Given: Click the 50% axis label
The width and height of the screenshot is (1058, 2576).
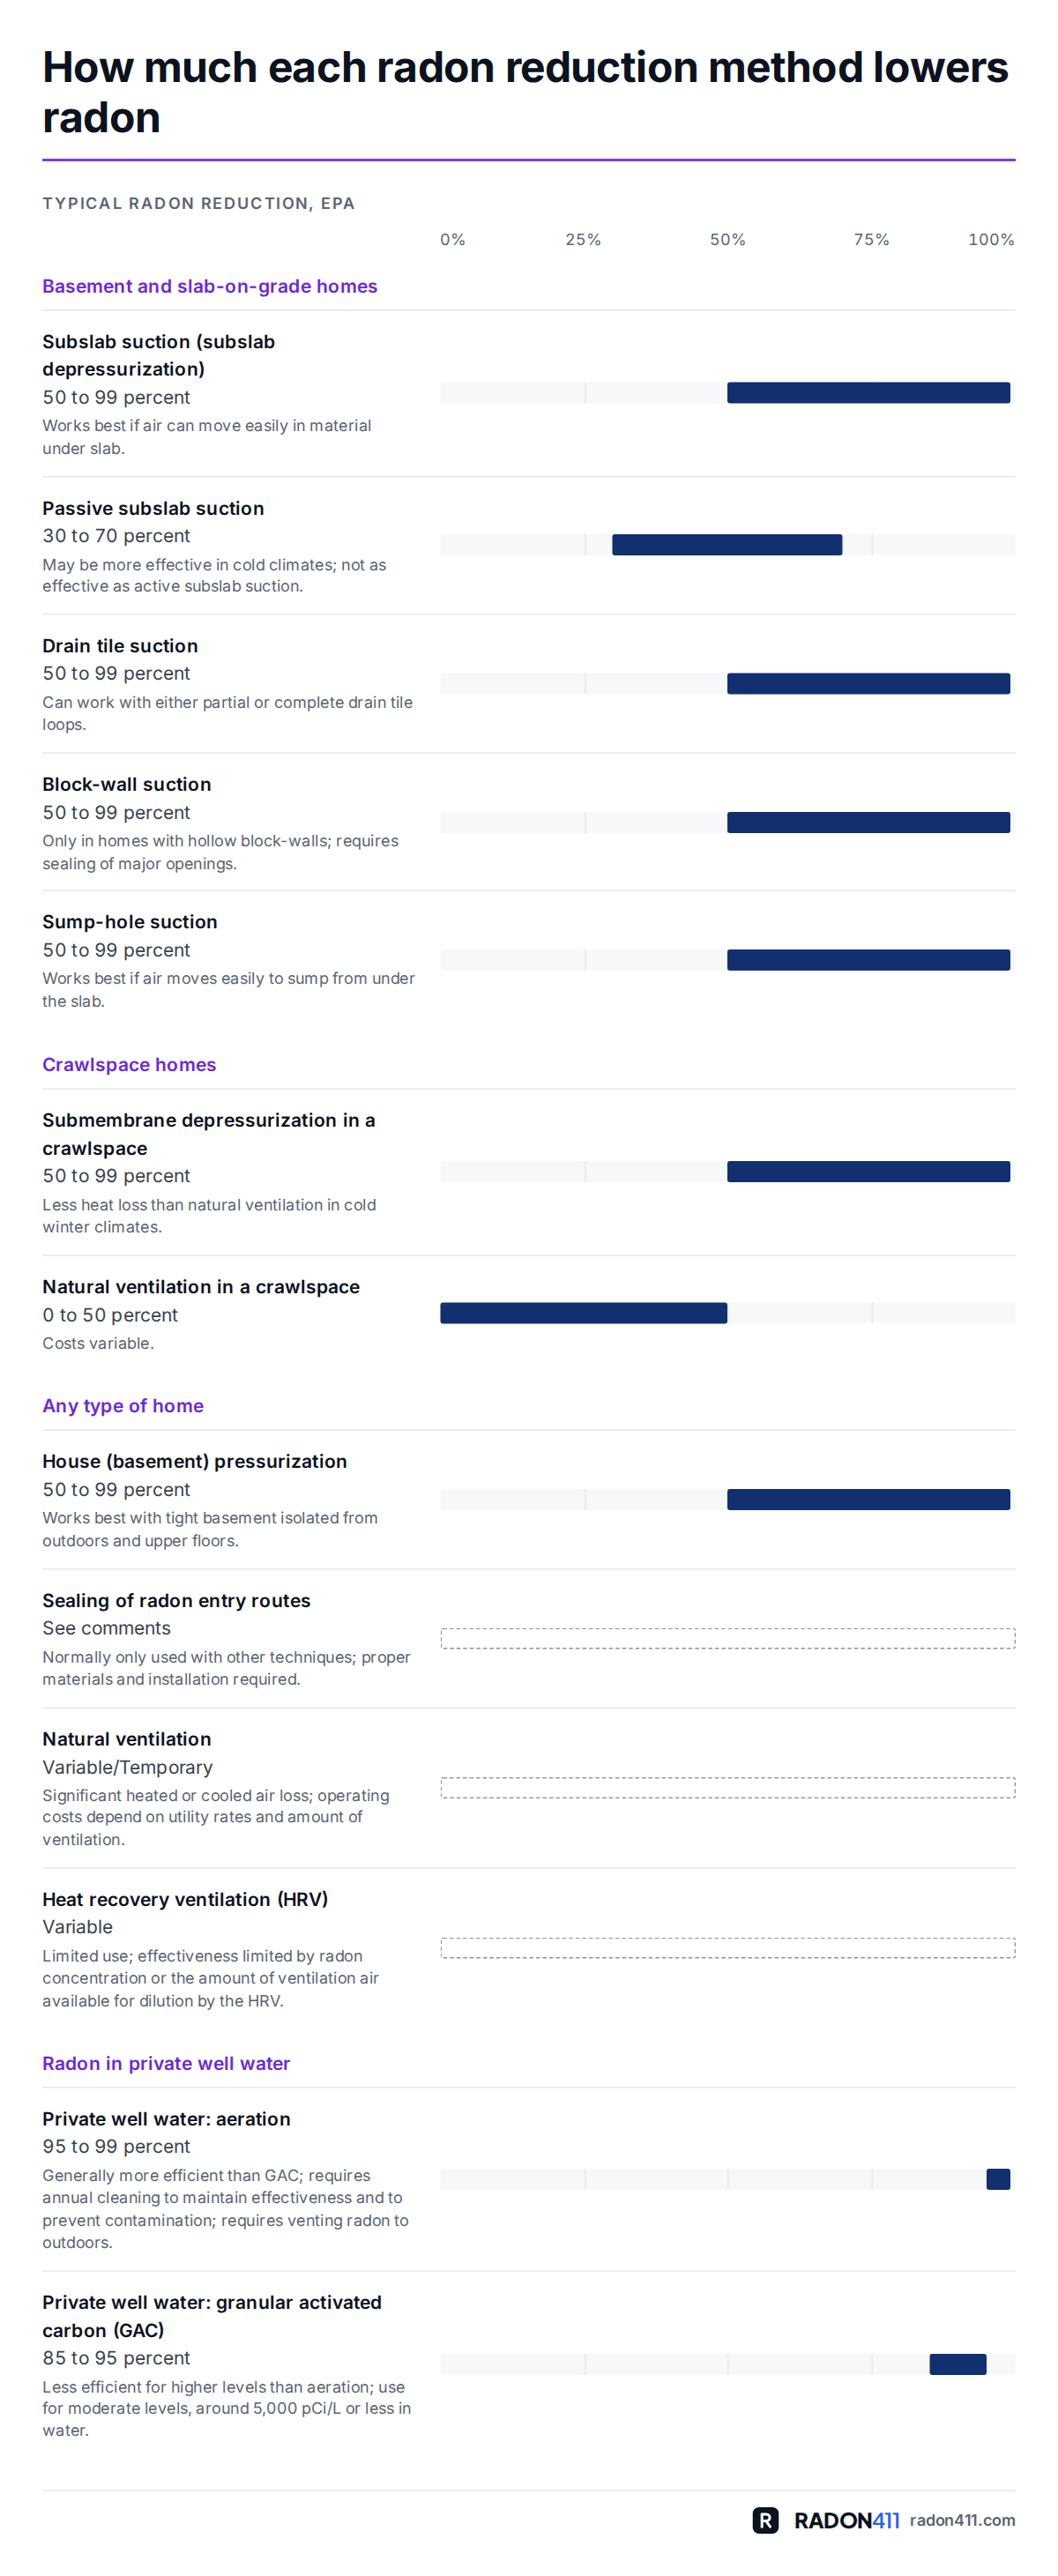Looking at the screenshot, I should [728, 240].
